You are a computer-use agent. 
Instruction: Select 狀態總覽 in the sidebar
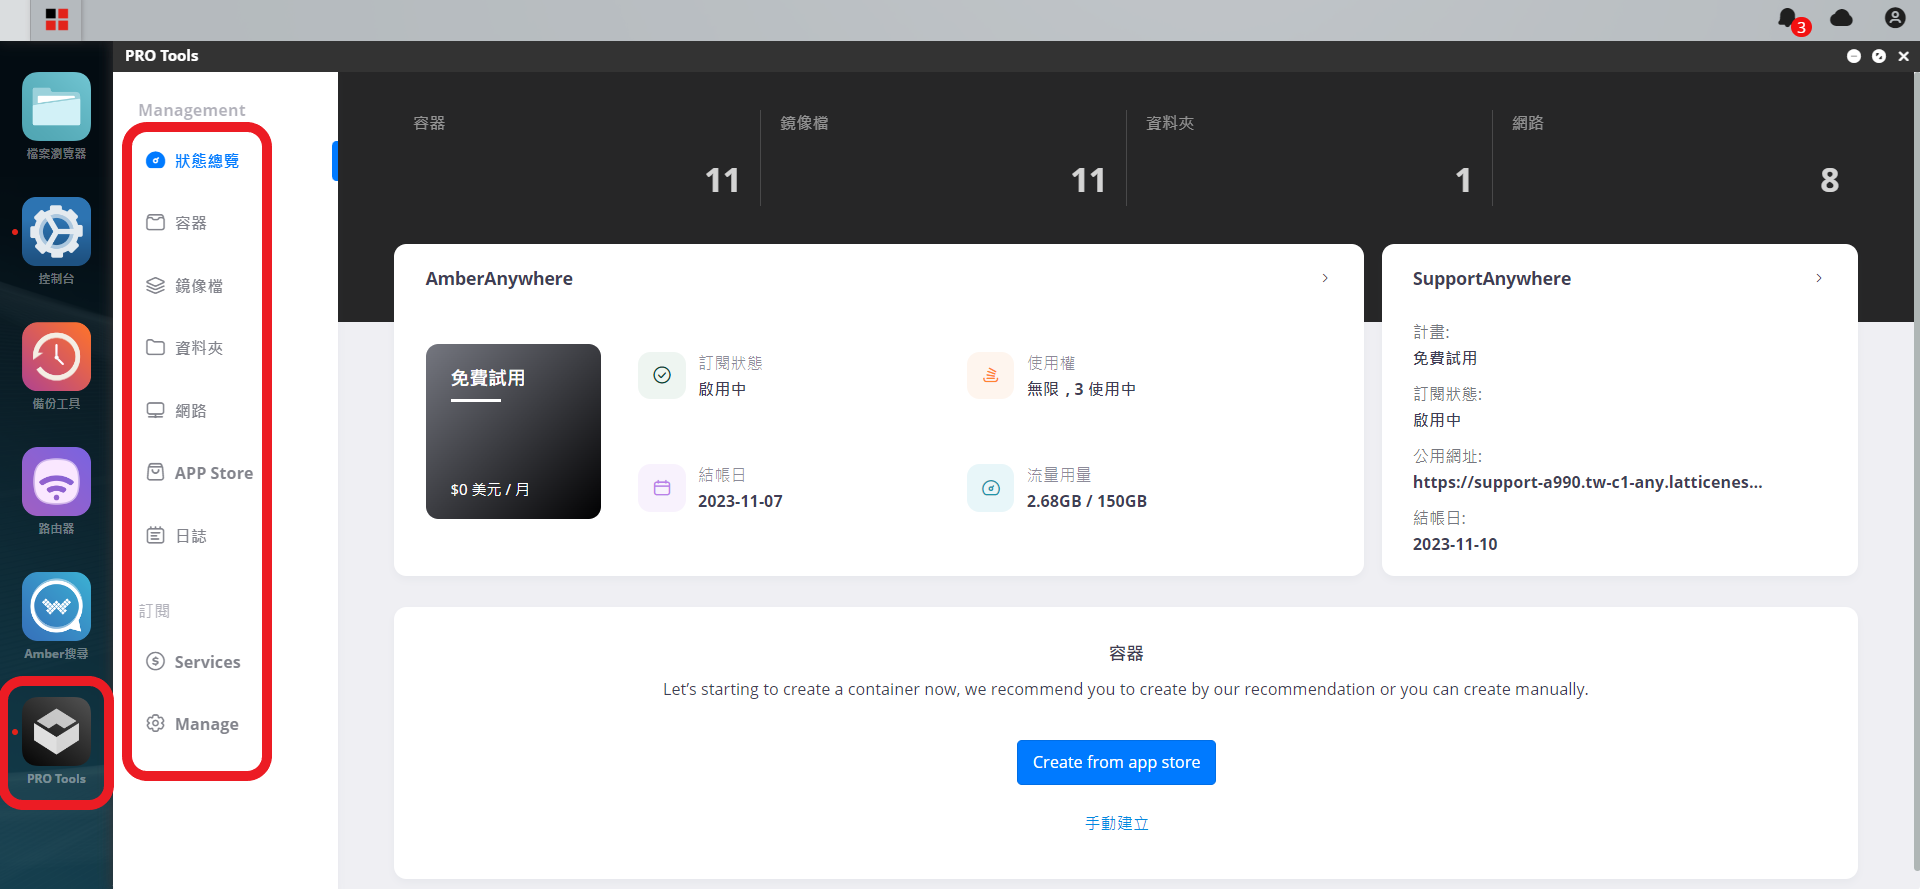click(207, 161)
